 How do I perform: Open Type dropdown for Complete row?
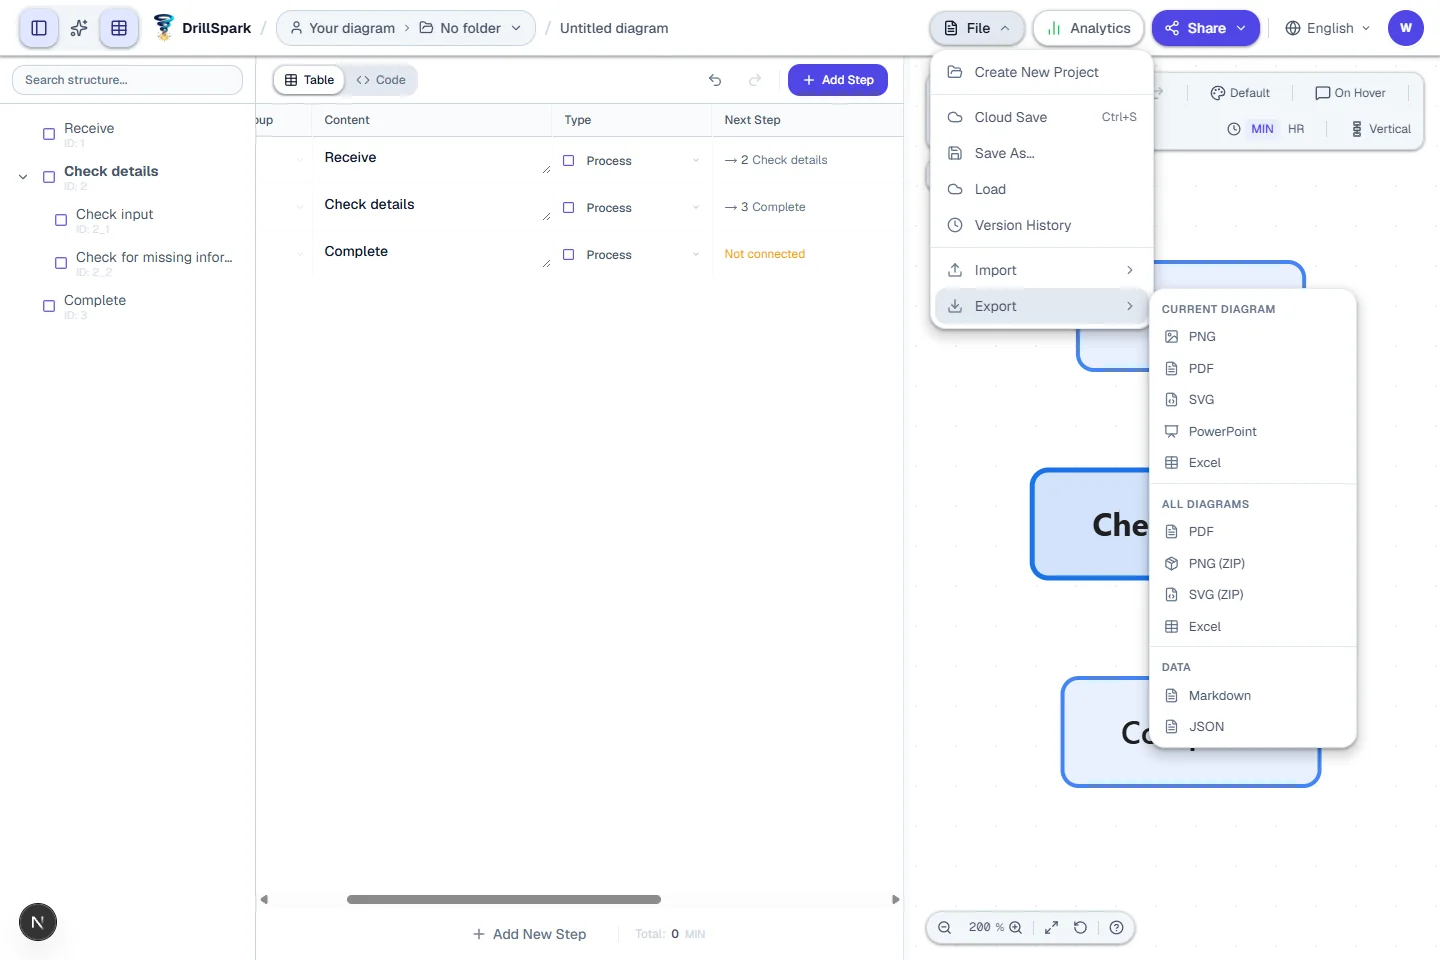pyautogui.click(x=632, y=255)
